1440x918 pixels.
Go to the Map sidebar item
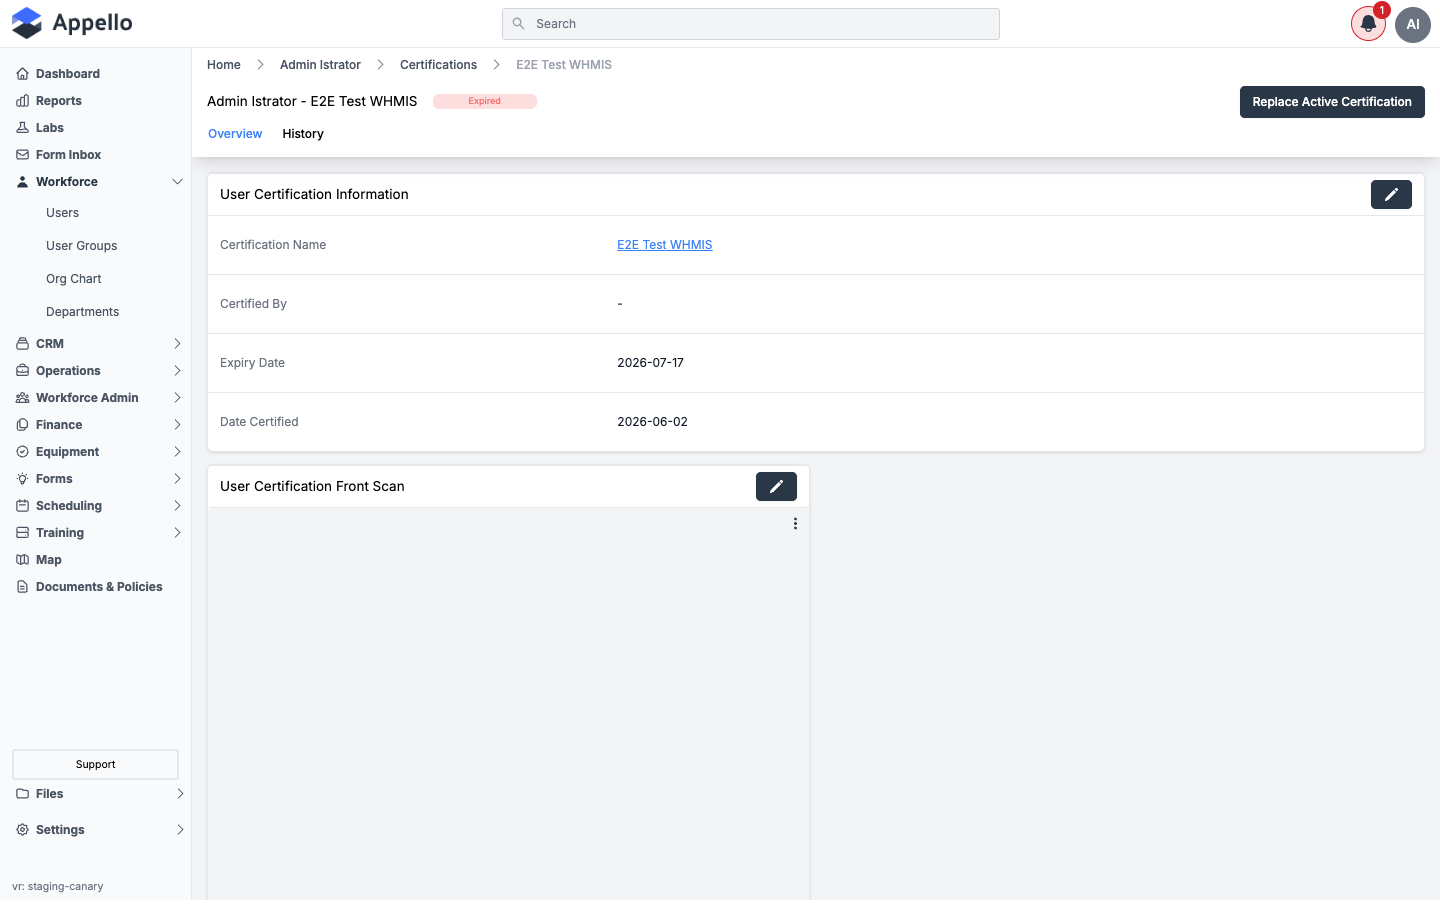coord(48,560)
